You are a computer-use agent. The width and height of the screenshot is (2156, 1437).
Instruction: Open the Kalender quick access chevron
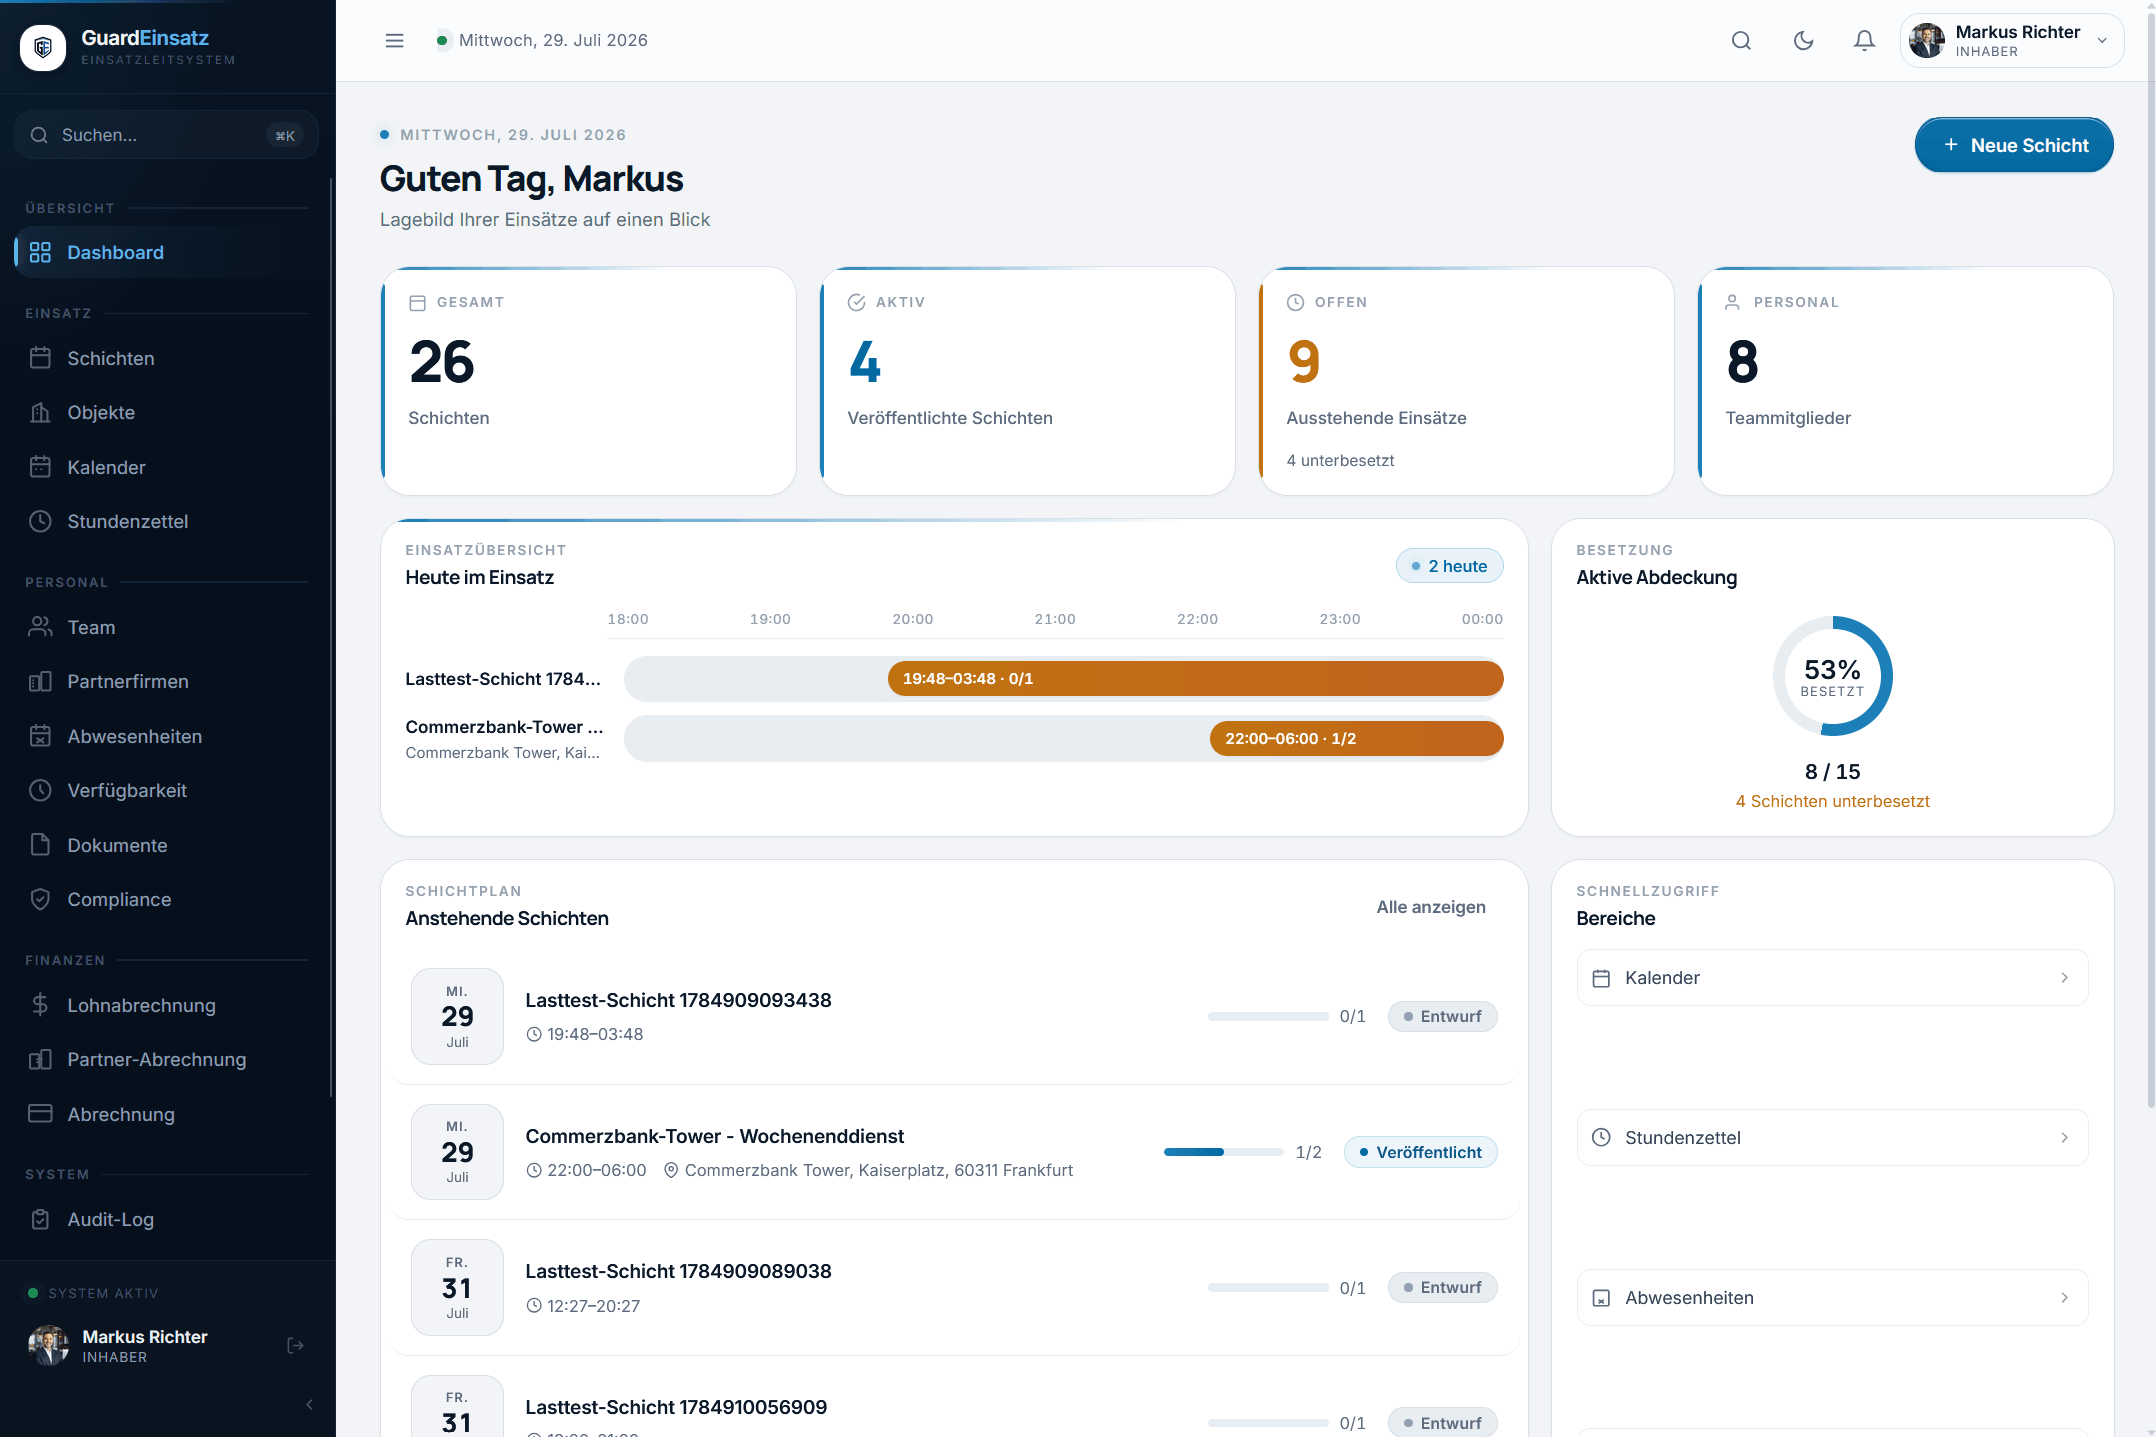(x=2064, y=978)
